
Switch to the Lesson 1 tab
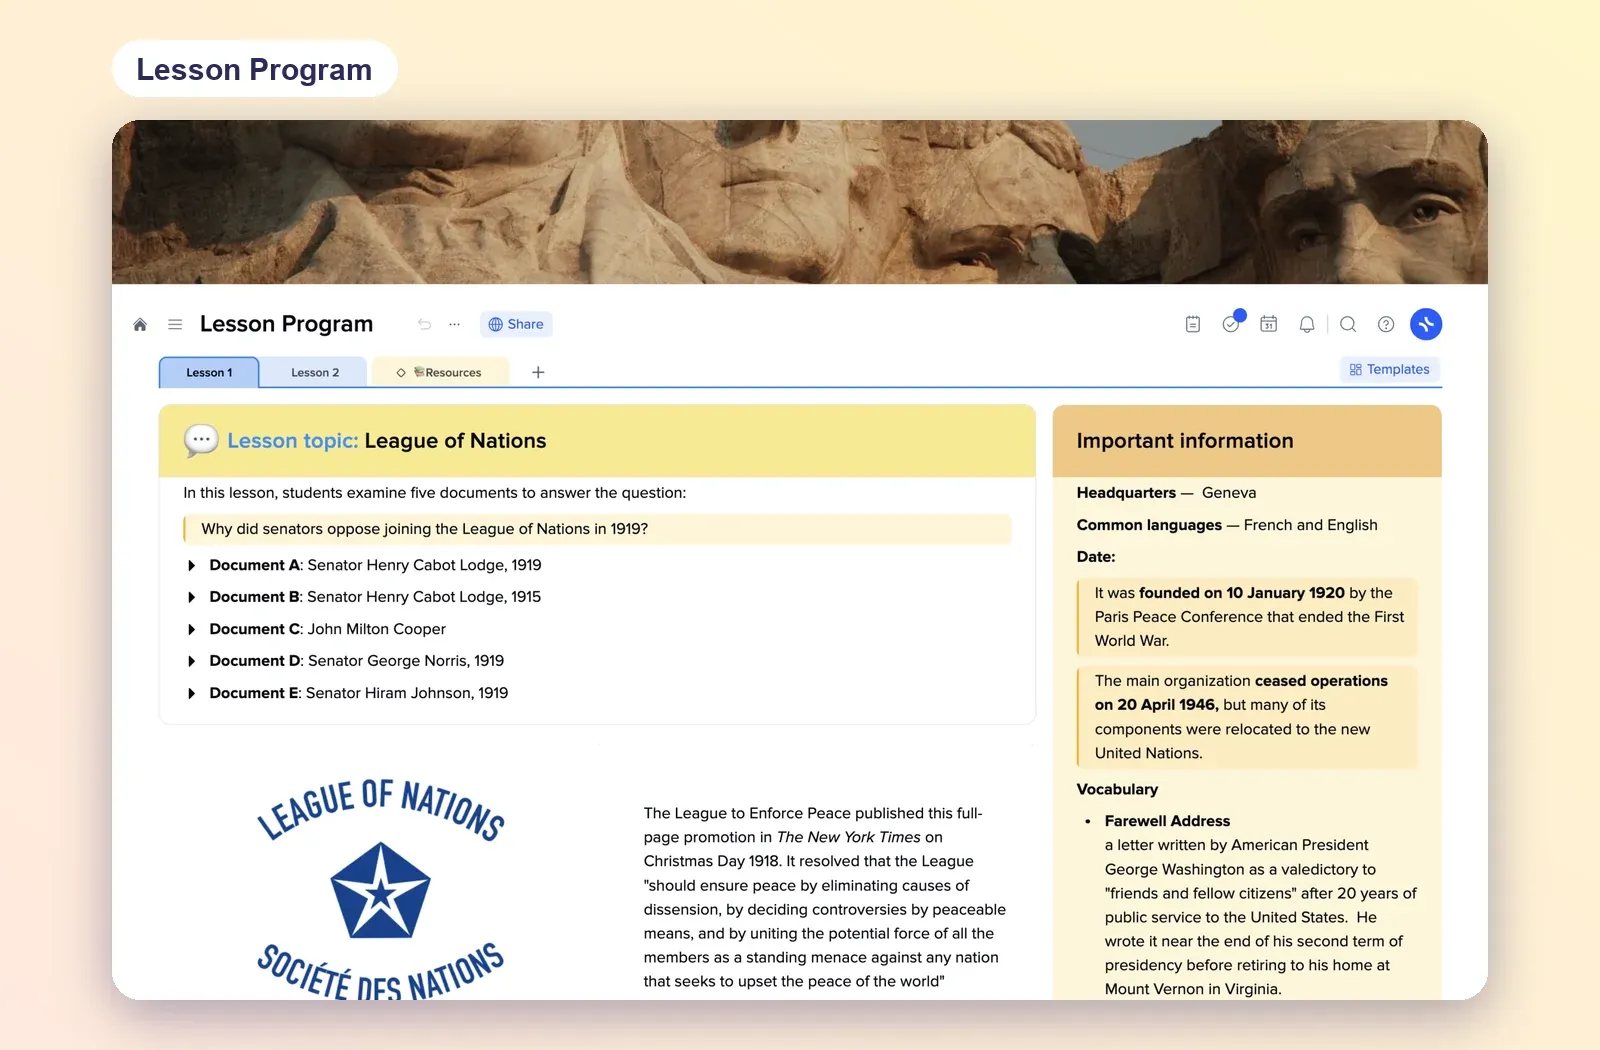click(209, 372)
